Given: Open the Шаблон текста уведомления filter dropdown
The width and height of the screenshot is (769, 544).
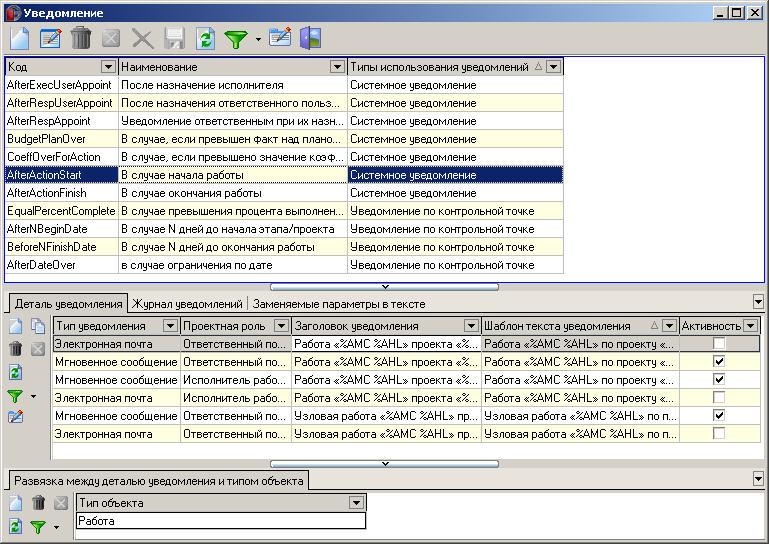Looking at the screenshot, I should tap(669, 326).
